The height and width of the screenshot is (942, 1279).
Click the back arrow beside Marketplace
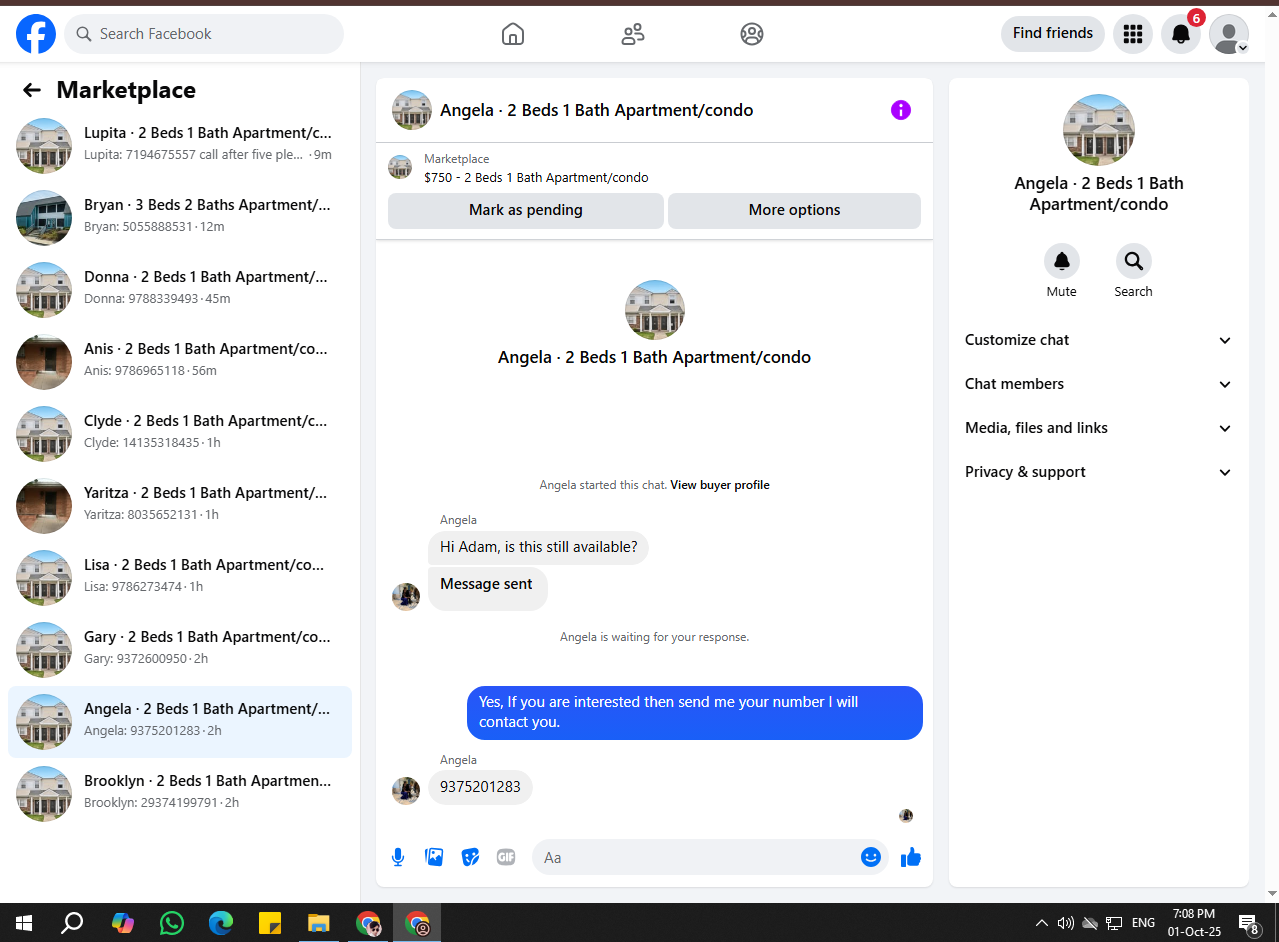[32, 90]
